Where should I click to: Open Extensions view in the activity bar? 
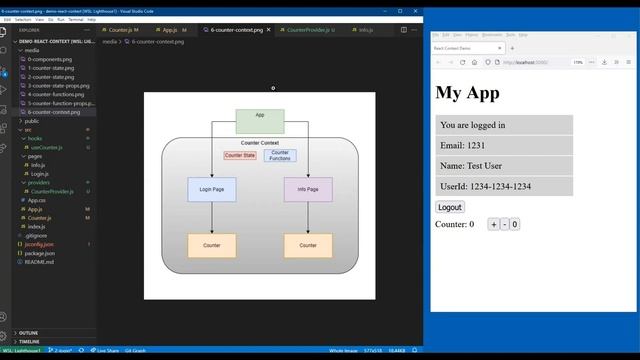(3, 128)
